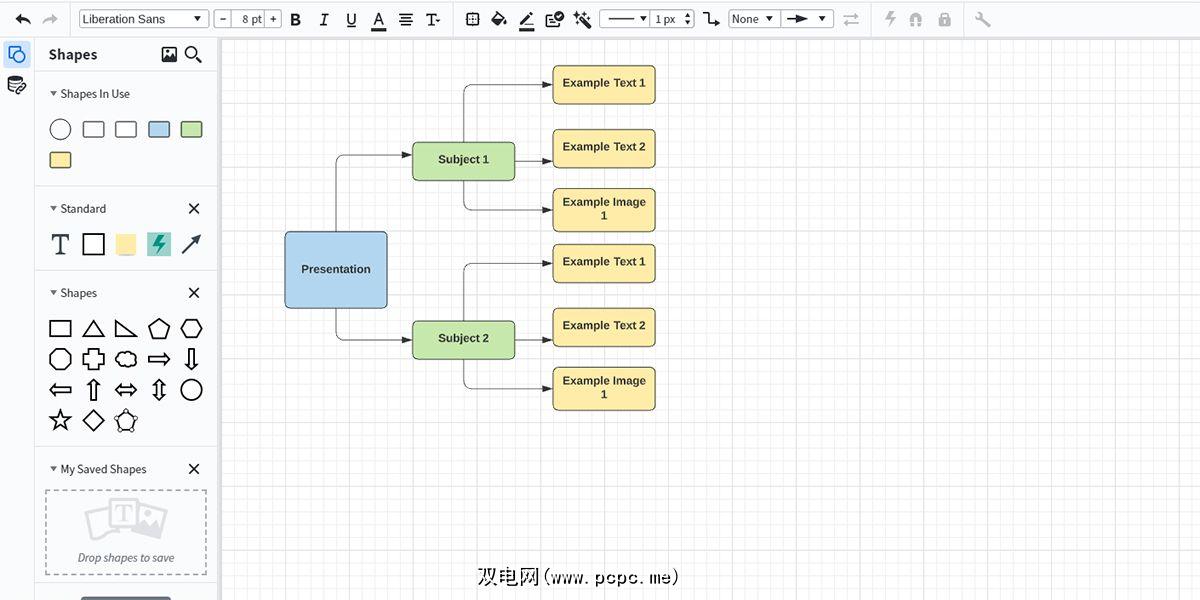
Task: Pick the blue rectangle in Shapes In Use
Action: click(159, 129)
